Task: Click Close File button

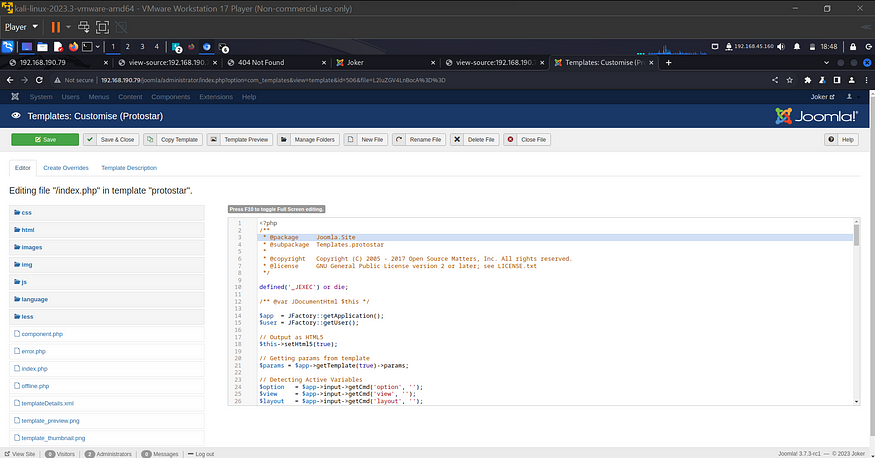Action: [527, 139]
